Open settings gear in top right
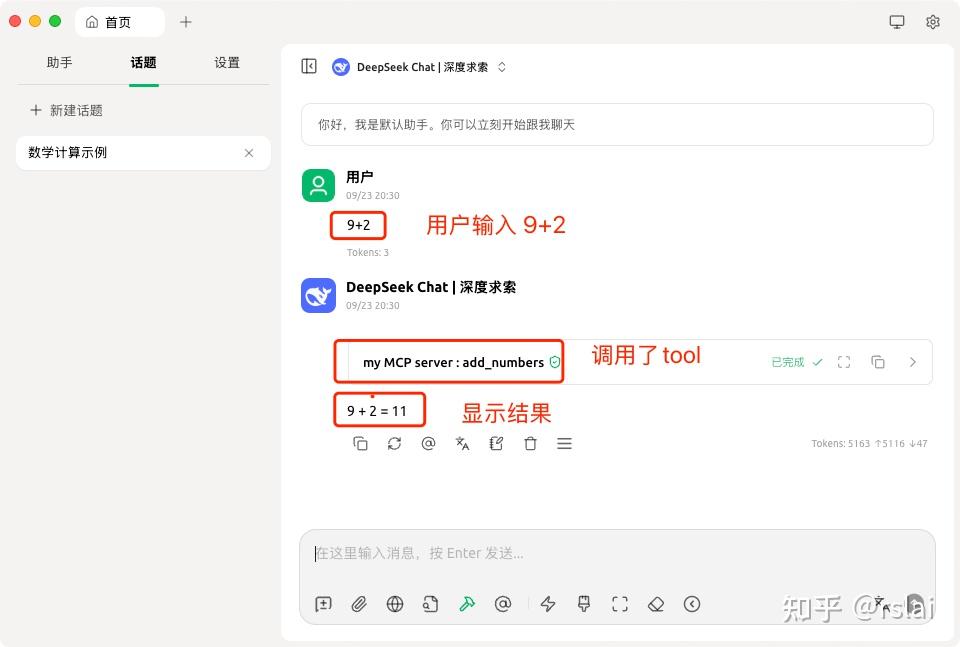The image size is (960, 647). (932, 22)
